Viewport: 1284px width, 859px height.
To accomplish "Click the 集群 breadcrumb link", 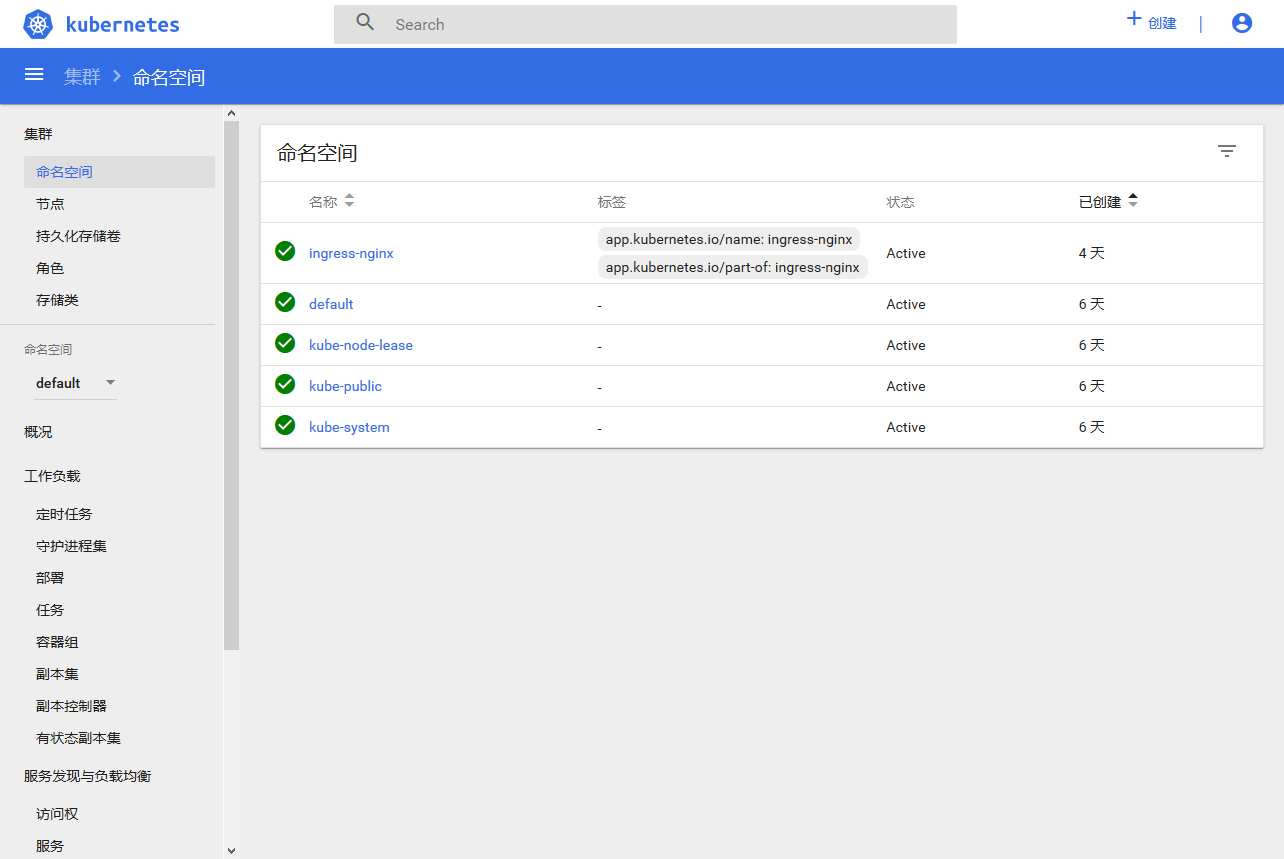I will tap(82, 77).
